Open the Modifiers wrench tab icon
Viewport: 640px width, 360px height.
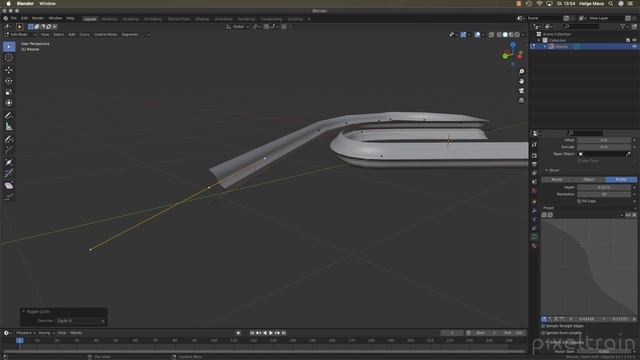(x=534, y=211)
